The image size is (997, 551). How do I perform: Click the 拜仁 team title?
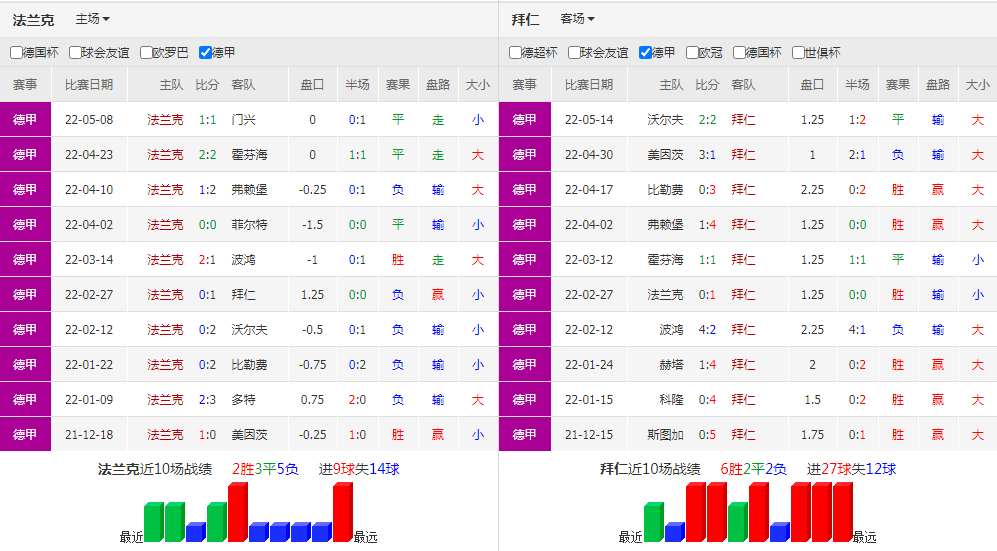(x=525, y=20)
